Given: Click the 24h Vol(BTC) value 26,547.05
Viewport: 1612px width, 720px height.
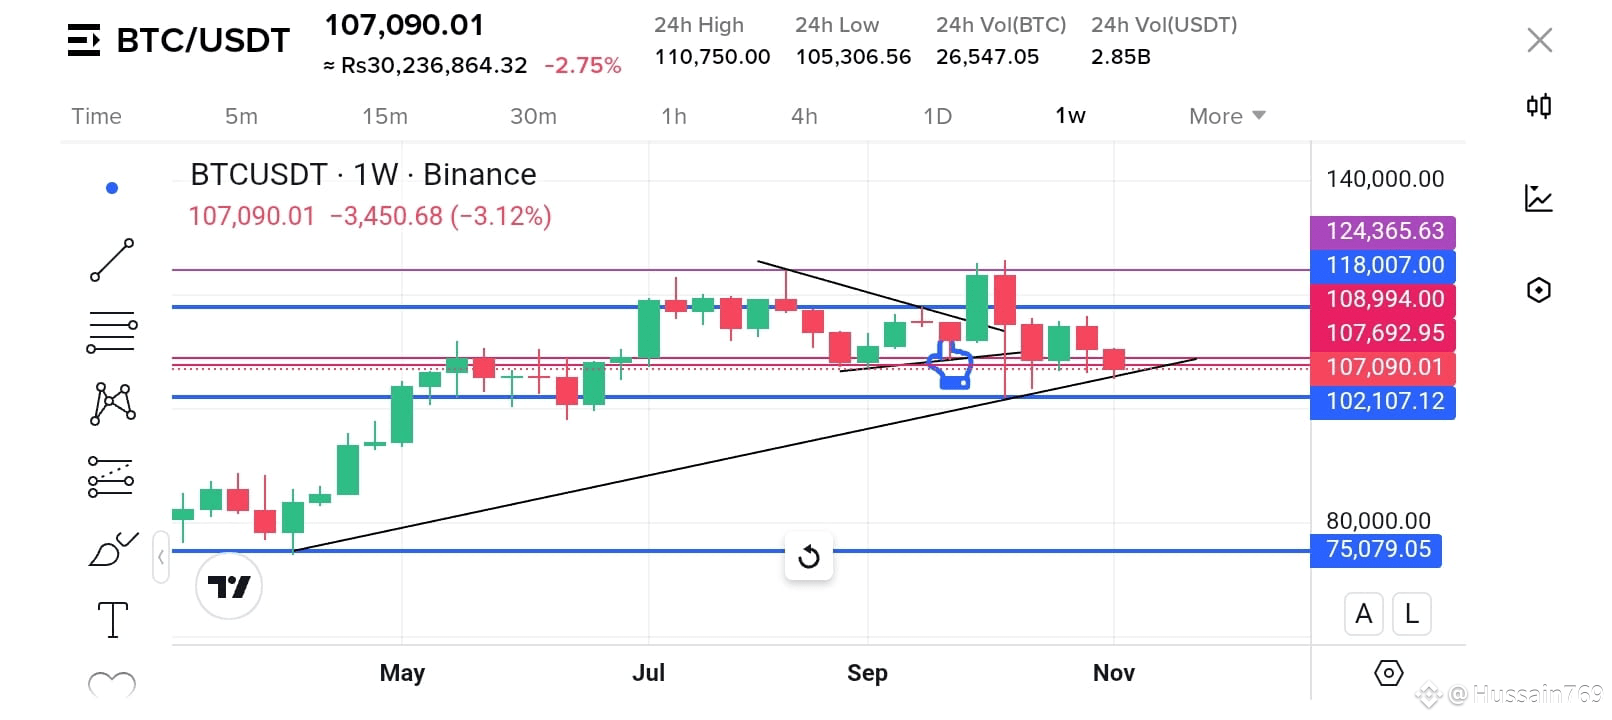Looking at the screenshot, I should pos(987,57).
